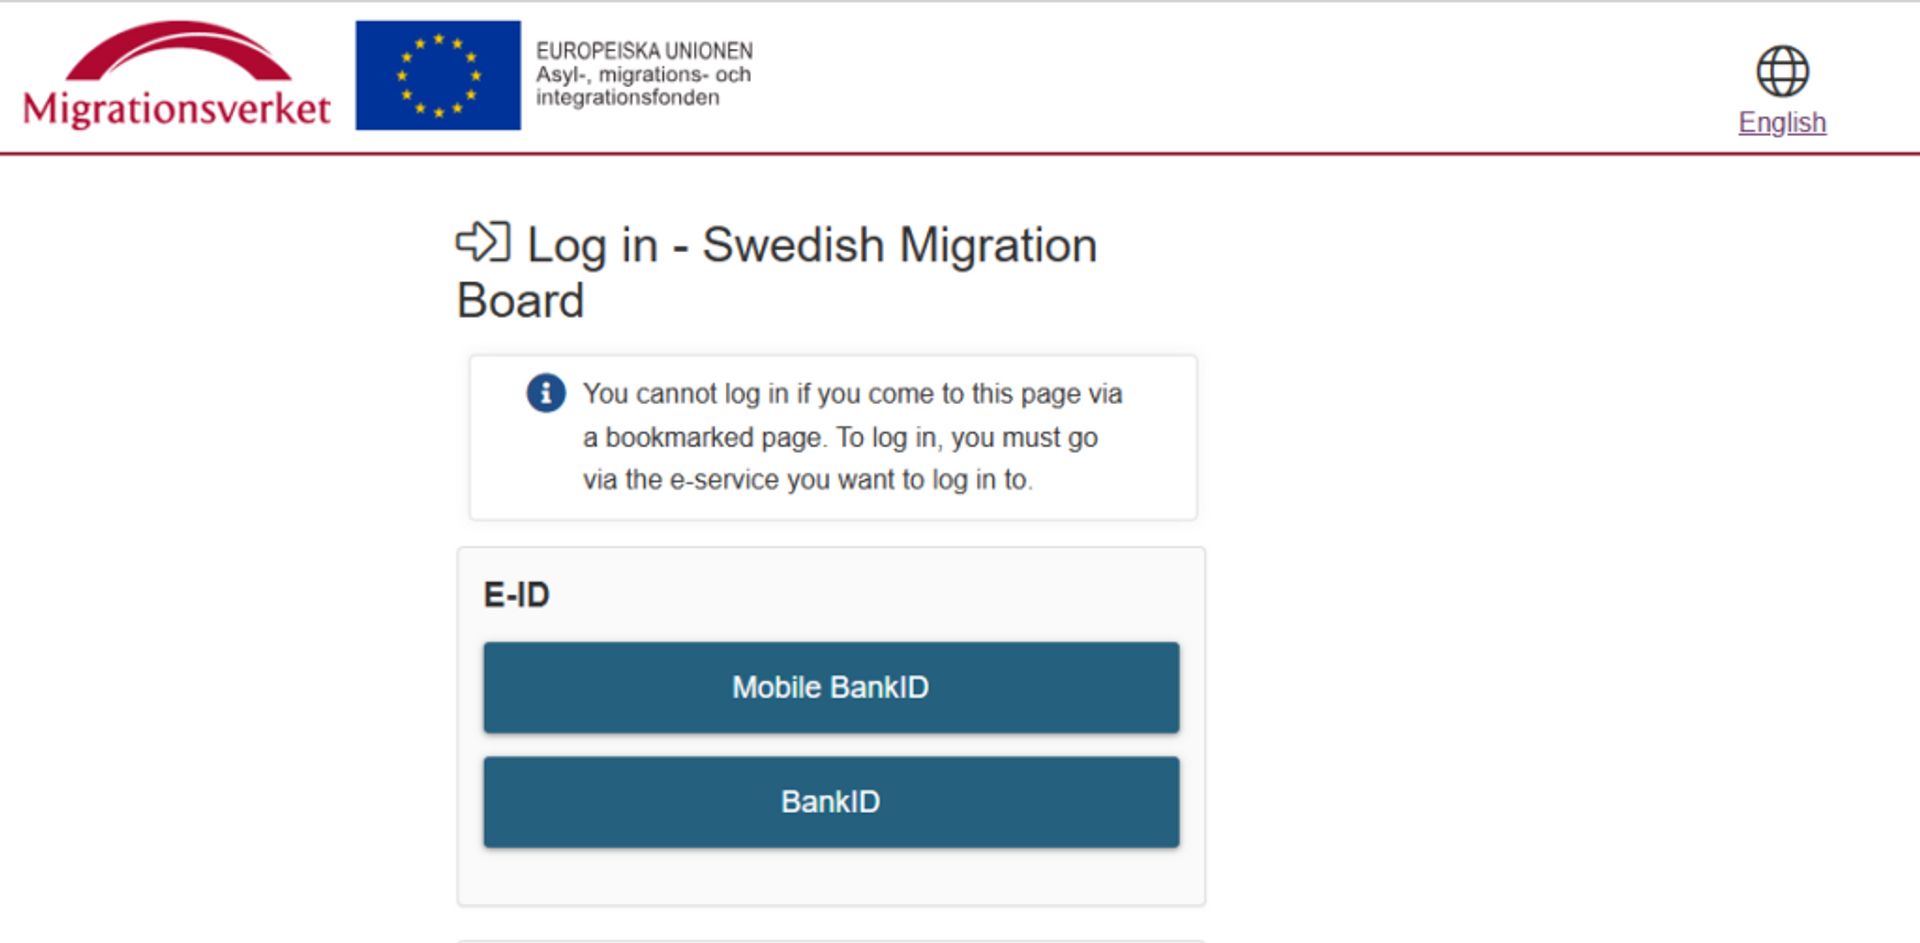Click the European Union flag logo
Viewport: 1920px width, 943px height.
click(438, 75)
